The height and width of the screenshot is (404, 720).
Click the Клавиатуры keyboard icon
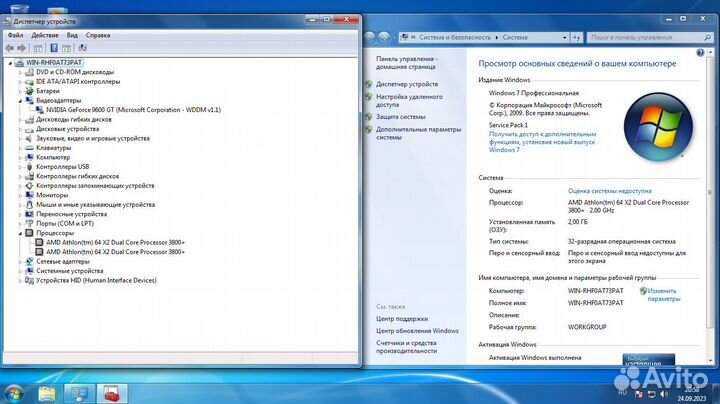coord(29,148)
